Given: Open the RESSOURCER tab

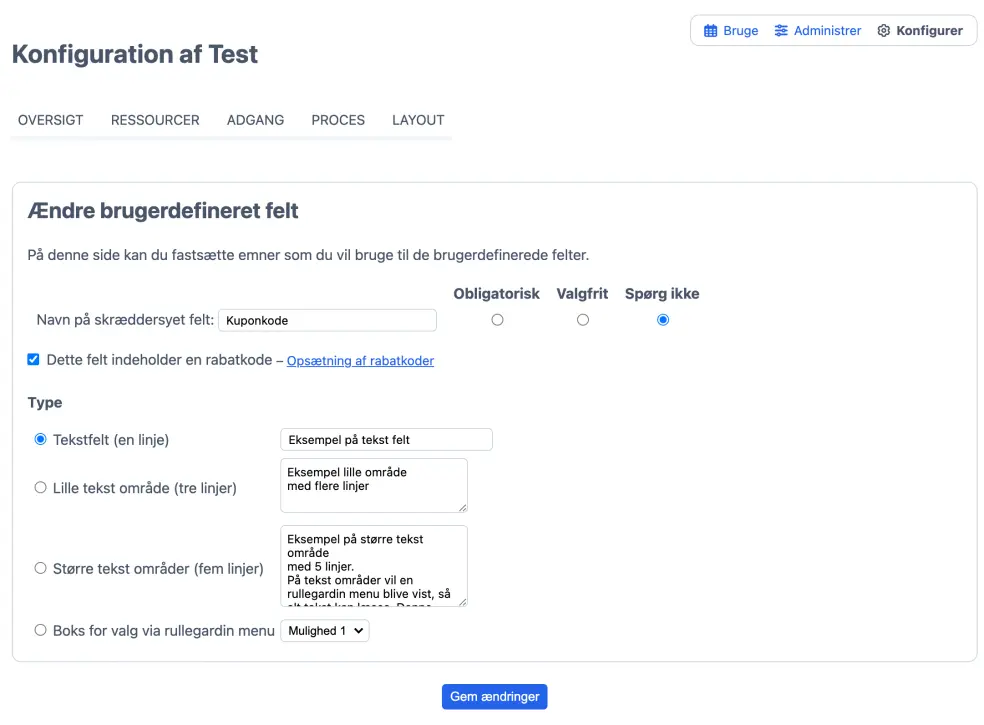Looking at the screenshot, I should (x=155, y=120).
